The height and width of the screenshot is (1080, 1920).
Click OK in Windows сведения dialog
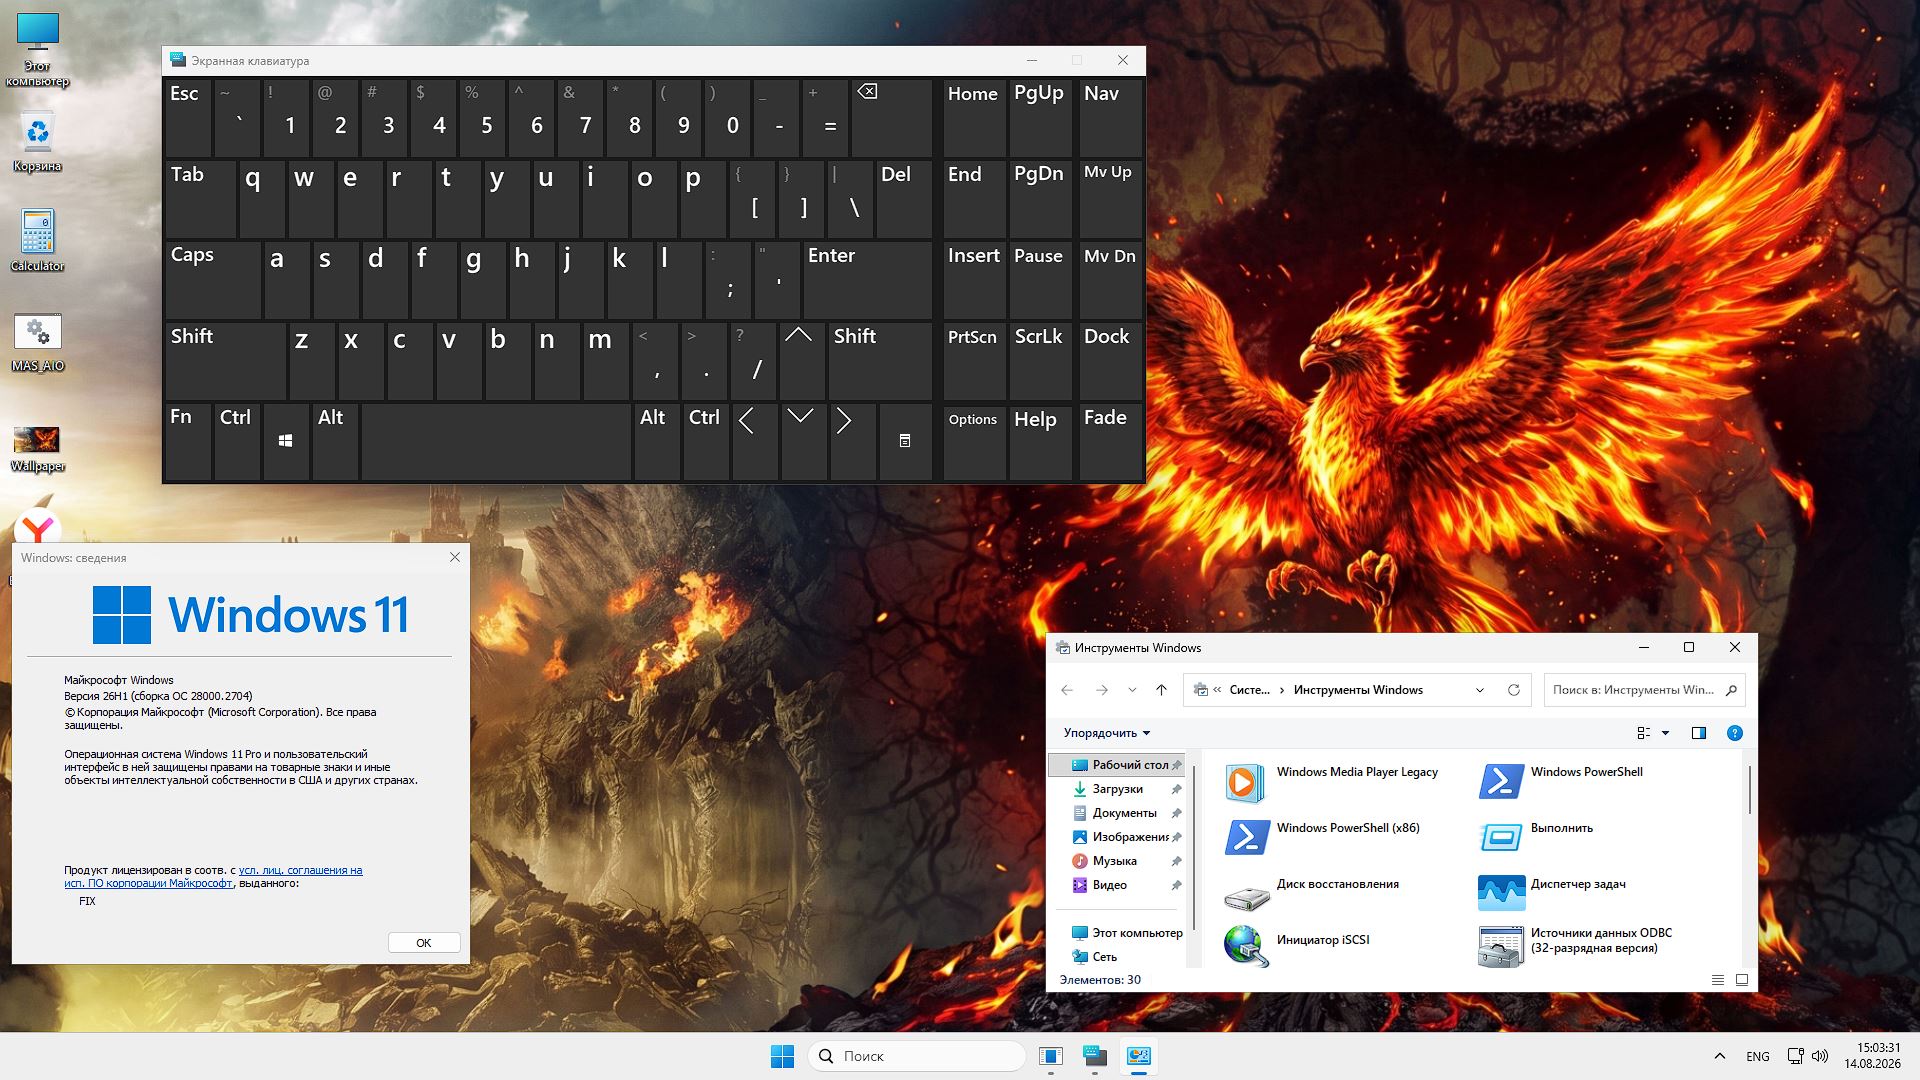pyautogui.click(x=424, y=943)
